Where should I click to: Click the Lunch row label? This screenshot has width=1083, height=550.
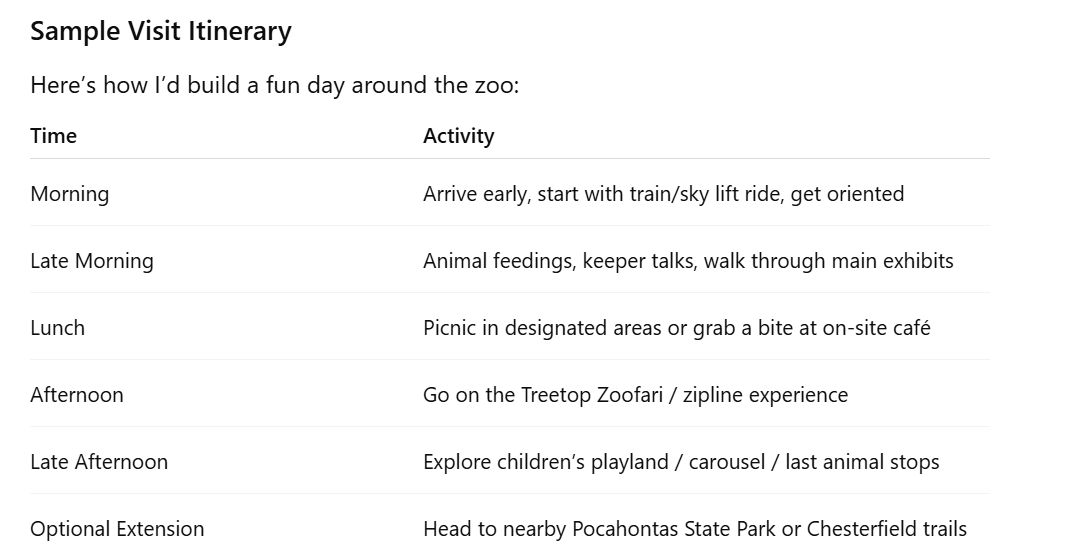click(x=57, y=328)
